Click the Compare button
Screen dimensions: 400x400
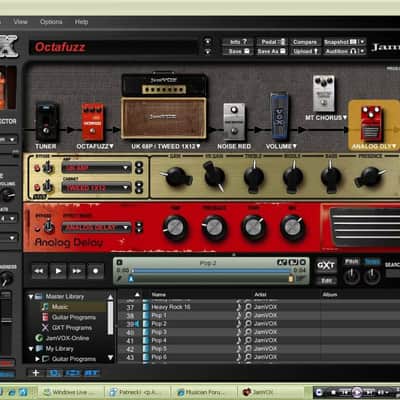click(x=305, y=42)
